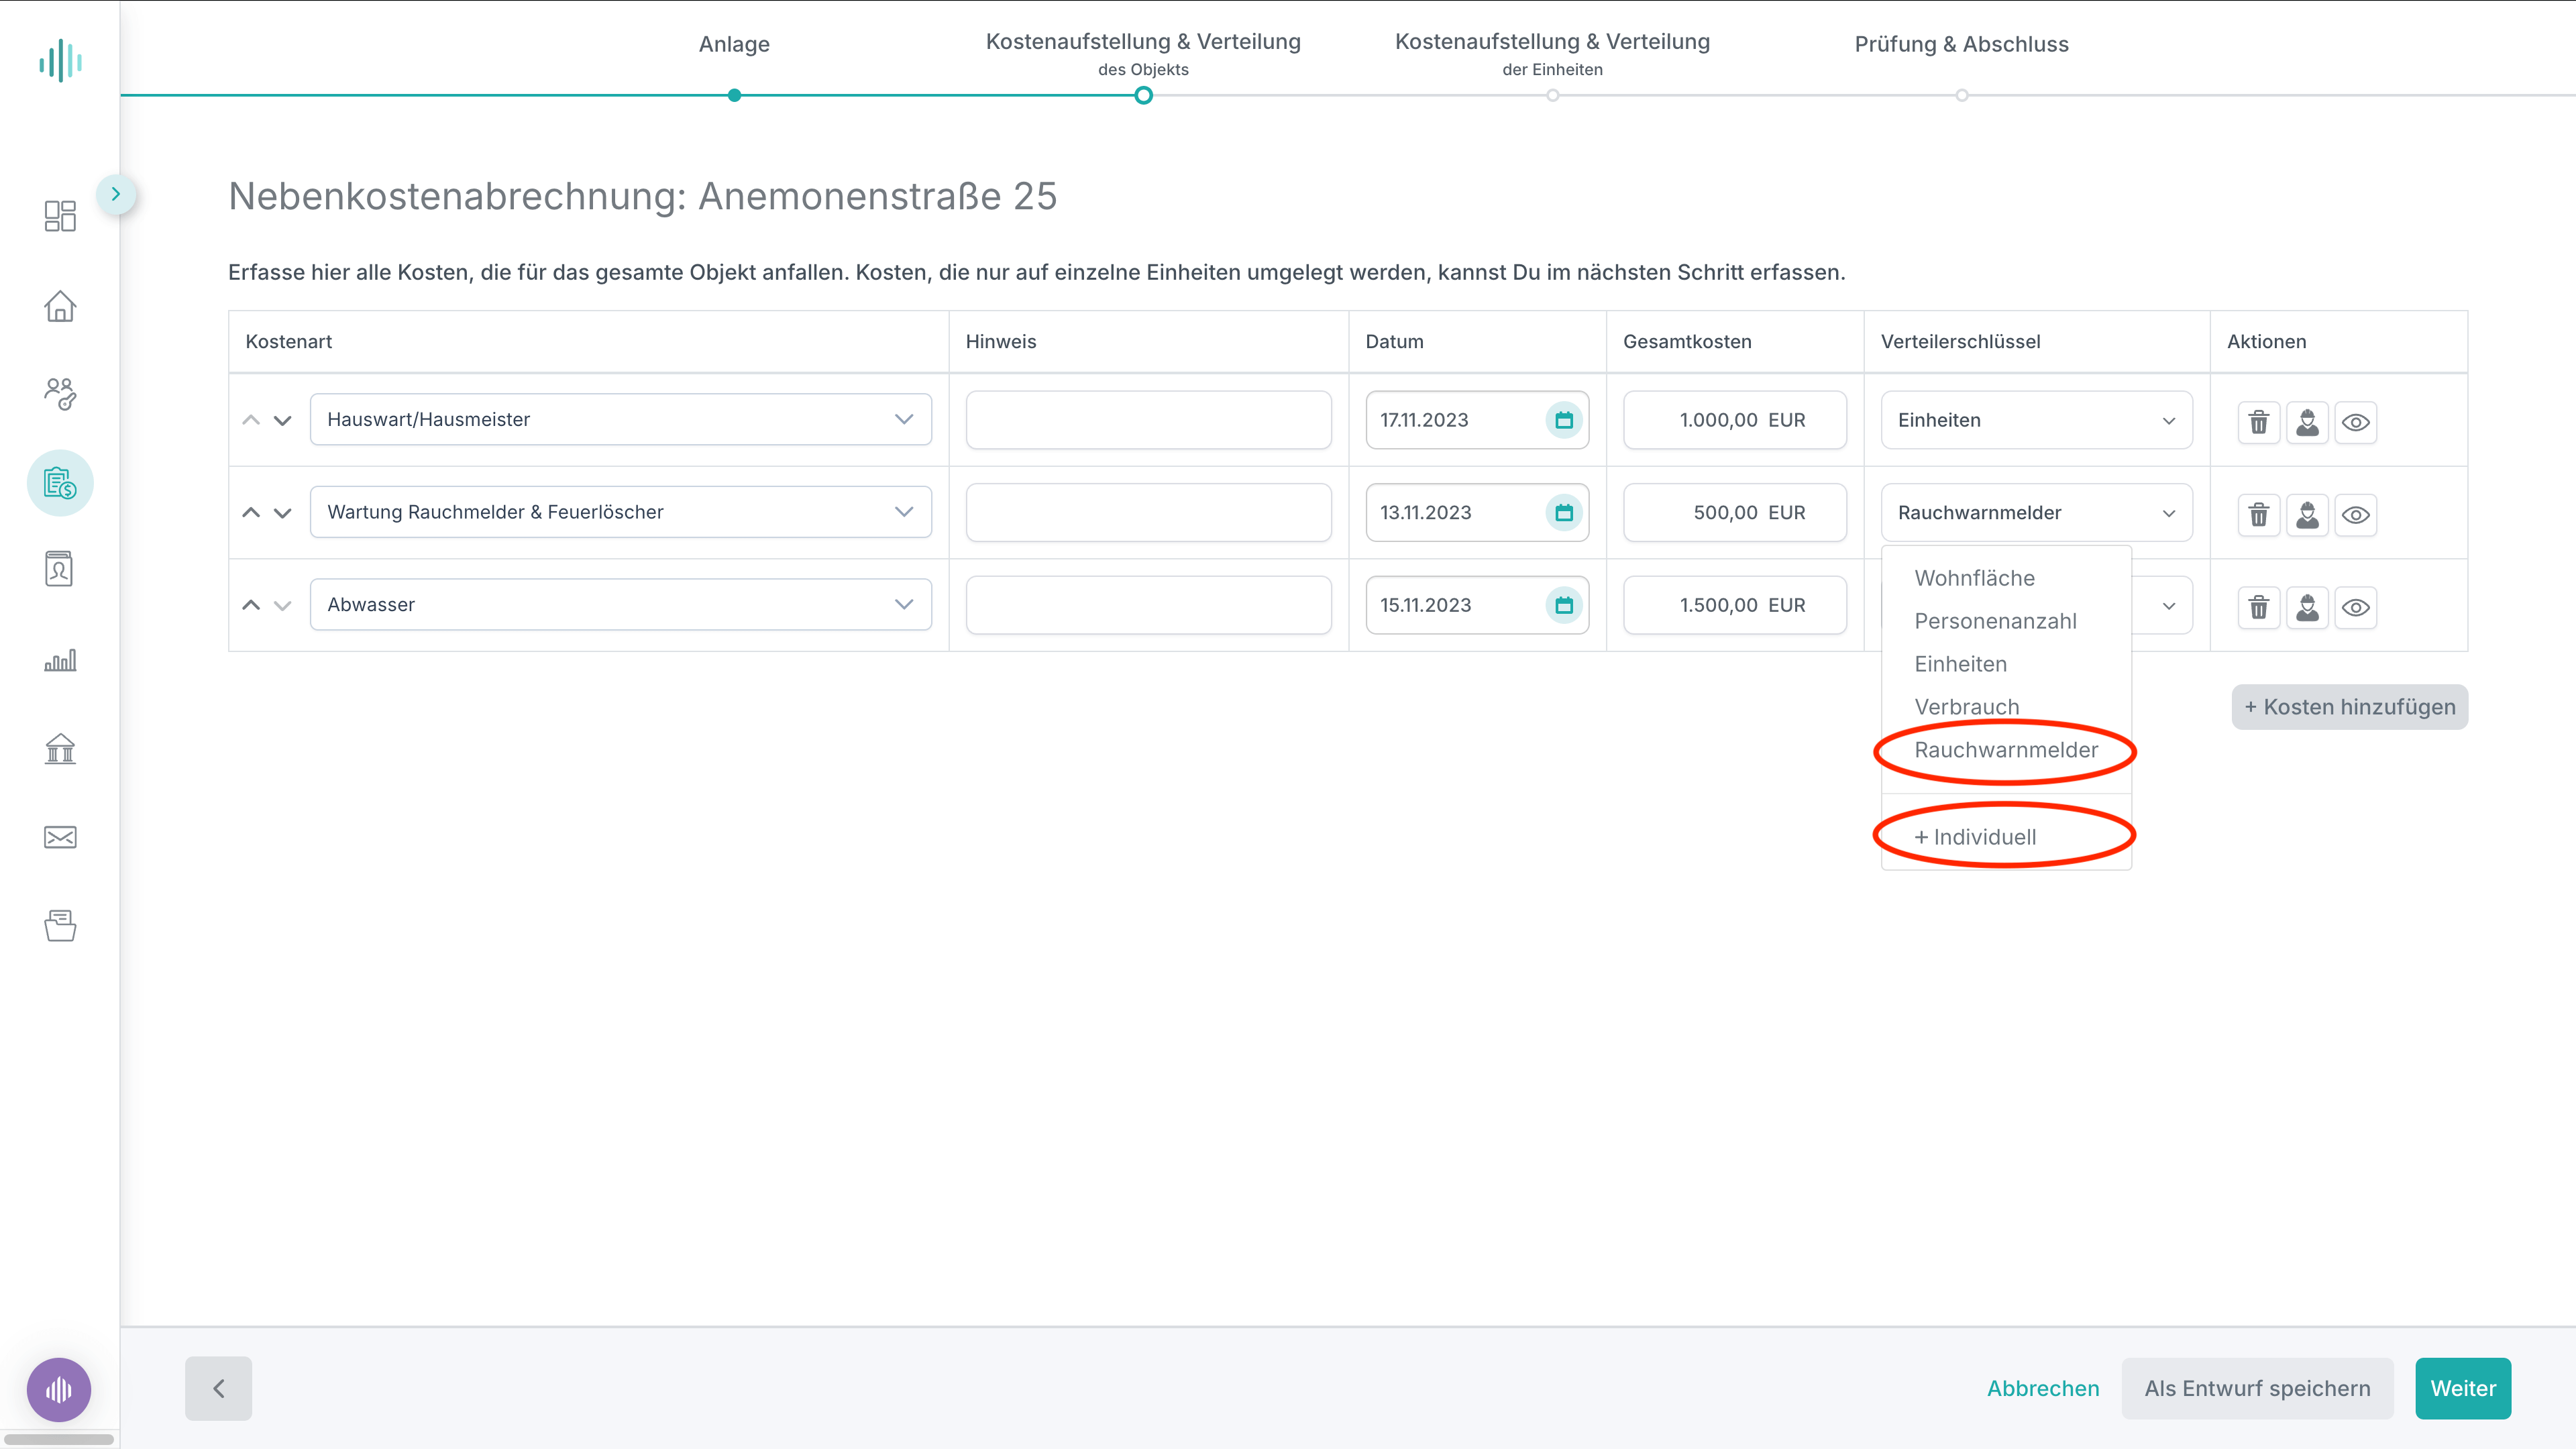Screen dimensions: 2576x1449
Task: Open calendar picker for date 17.11.2023
Action: coord(1564,420)
